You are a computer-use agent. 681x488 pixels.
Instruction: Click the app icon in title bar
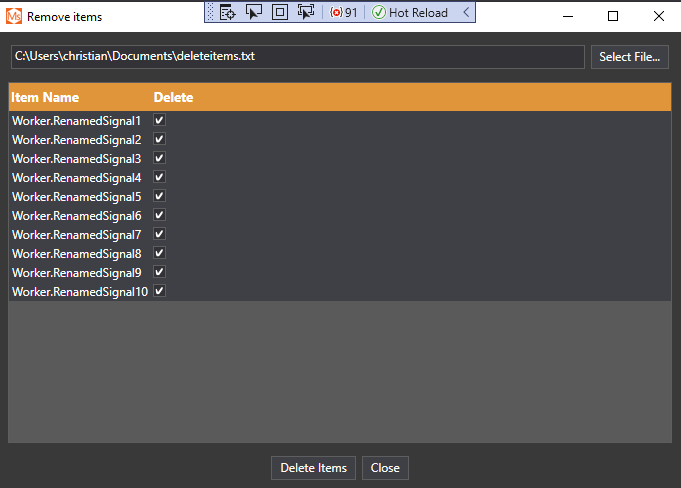tap(14, 16)
